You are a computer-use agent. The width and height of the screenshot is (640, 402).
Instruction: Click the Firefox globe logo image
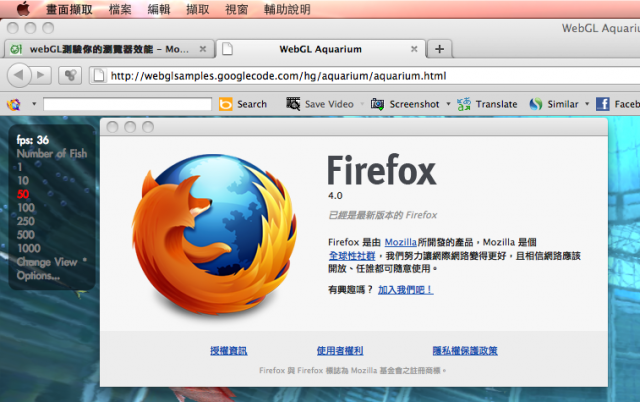pos(214,235)
